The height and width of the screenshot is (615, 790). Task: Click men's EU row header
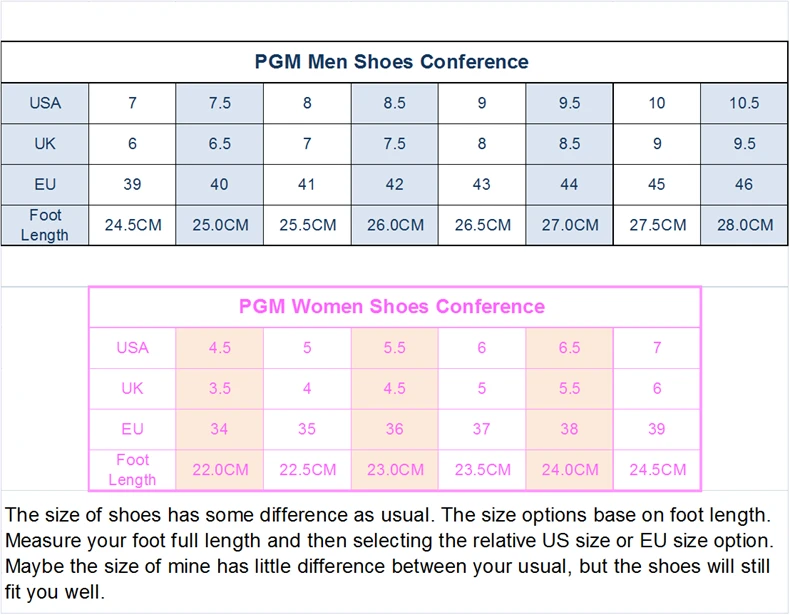click(45, 184)
